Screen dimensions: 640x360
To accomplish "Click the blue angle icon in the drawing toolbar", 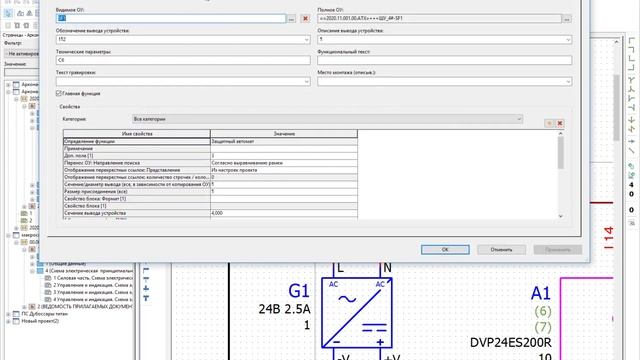I will point(146,270).
